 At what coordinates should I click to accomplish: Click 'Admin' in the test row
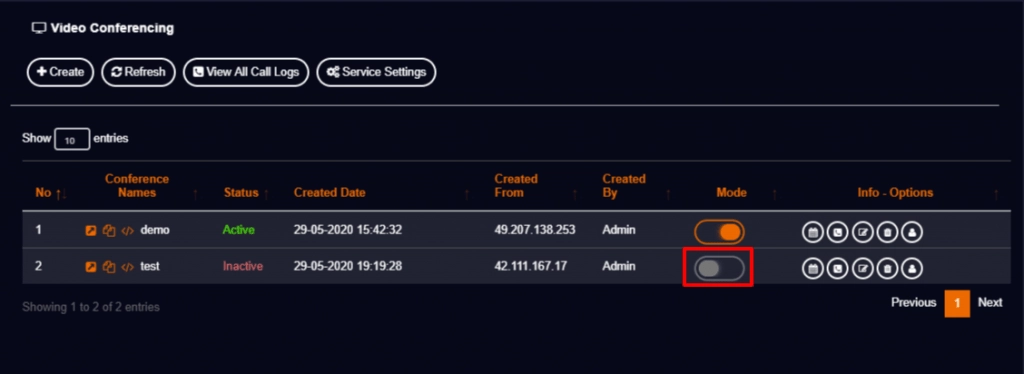[x=618, y=266]
